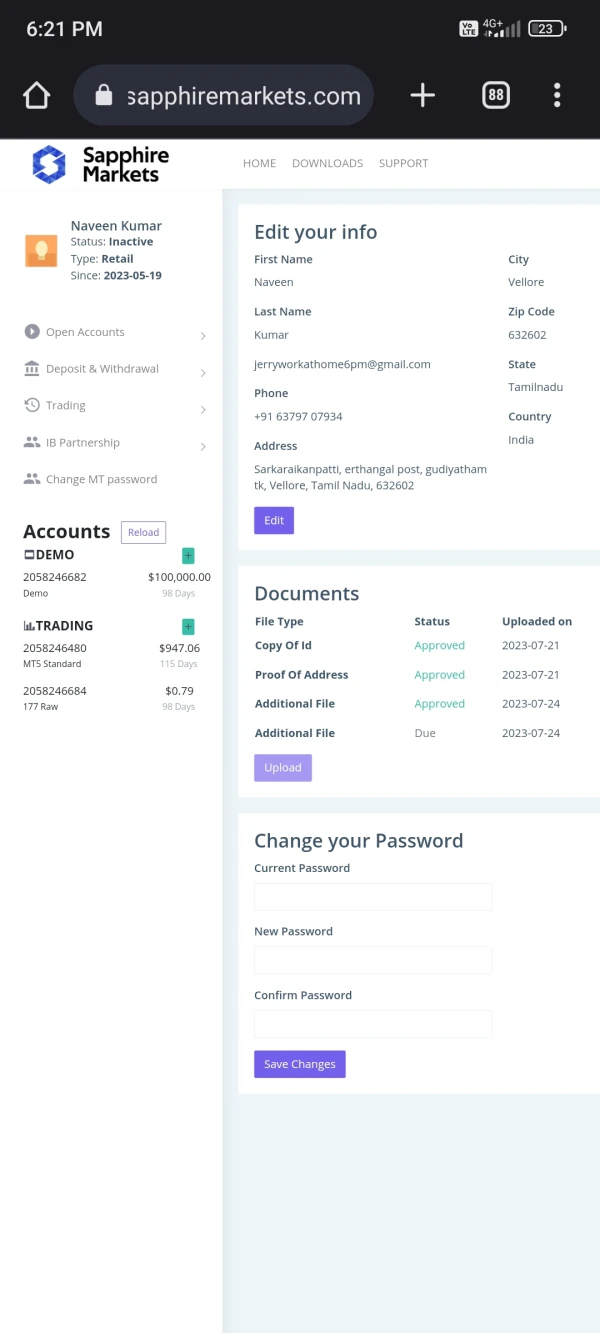Click the Due status of Additional File
The width and height of the screenshot is (600, 1333).
point(425,733)
